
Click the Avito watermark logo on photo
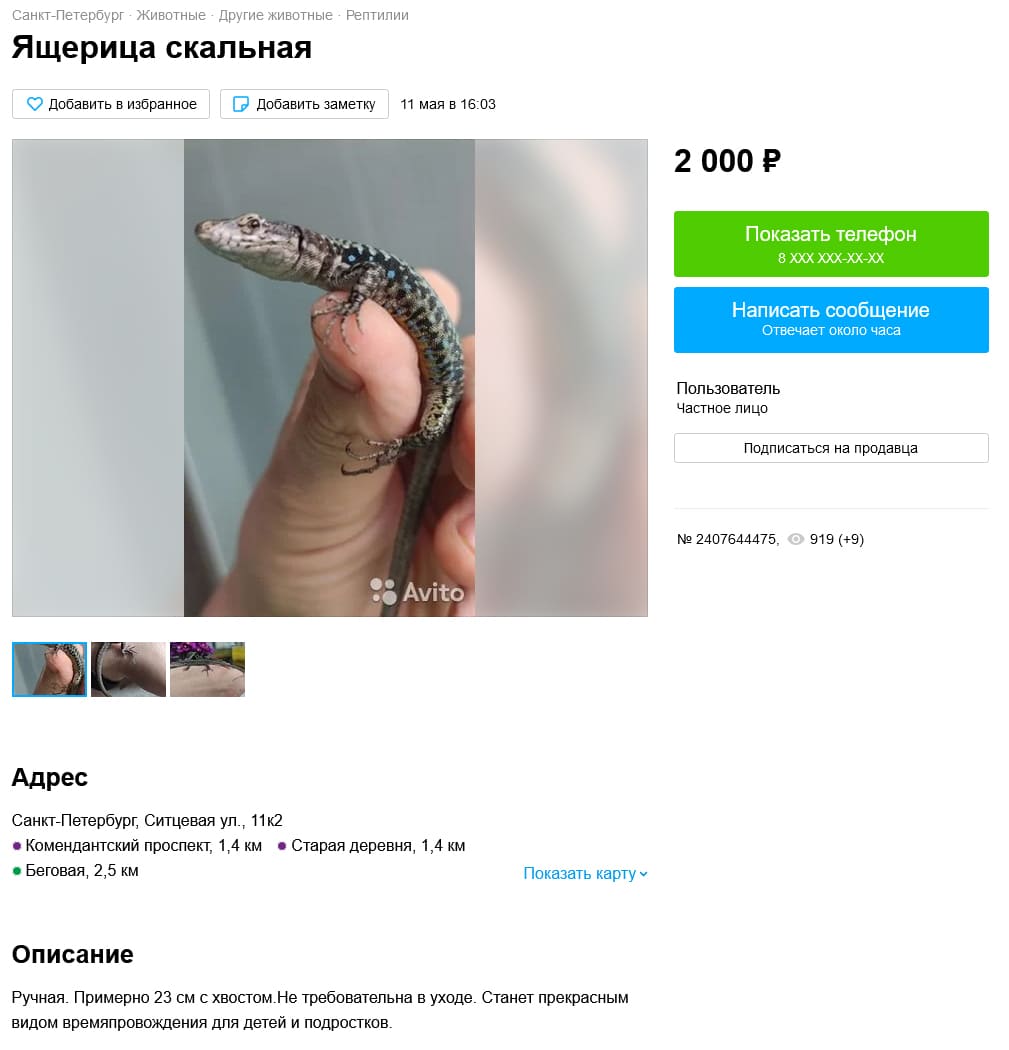[x=417, y=591]
